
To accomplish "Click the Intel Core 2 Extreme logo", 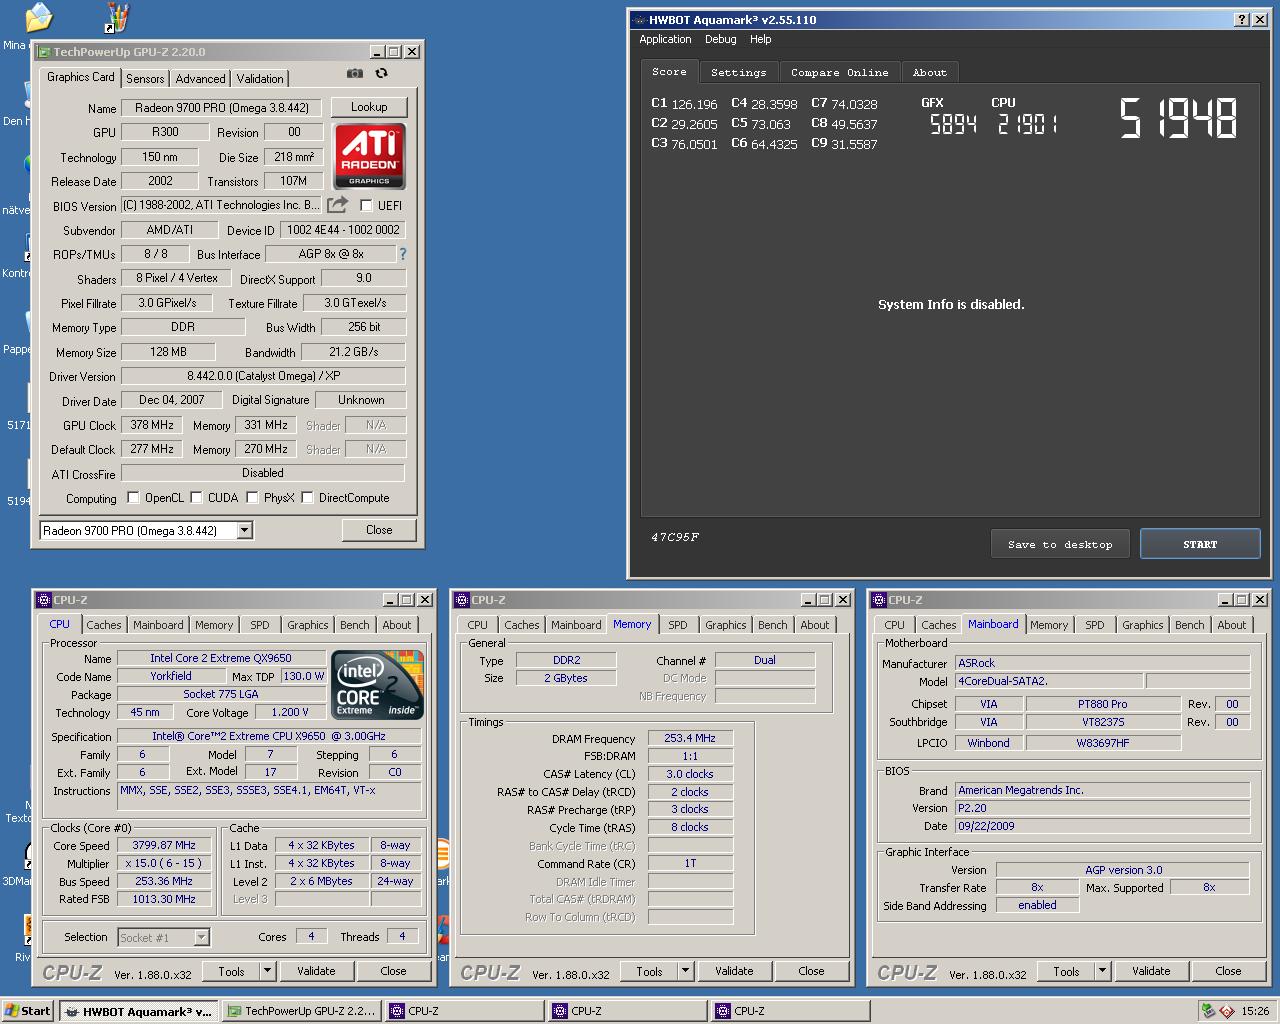I will point(378,685).
